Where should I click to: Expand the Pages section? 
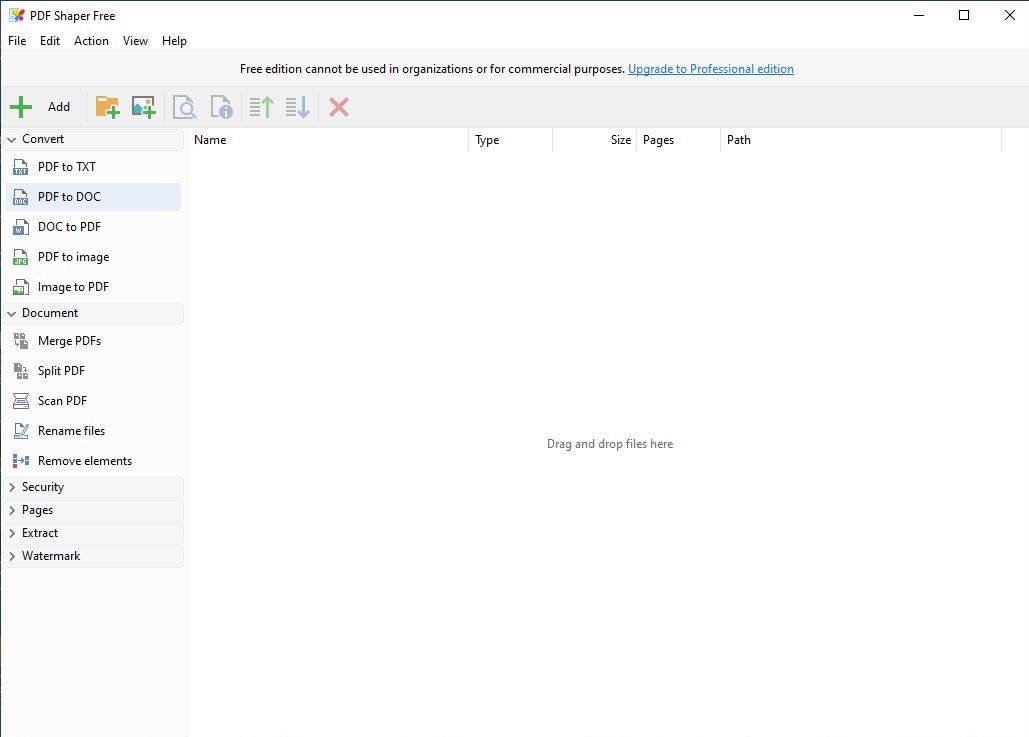pyautogui.click(x=11, y=510)
